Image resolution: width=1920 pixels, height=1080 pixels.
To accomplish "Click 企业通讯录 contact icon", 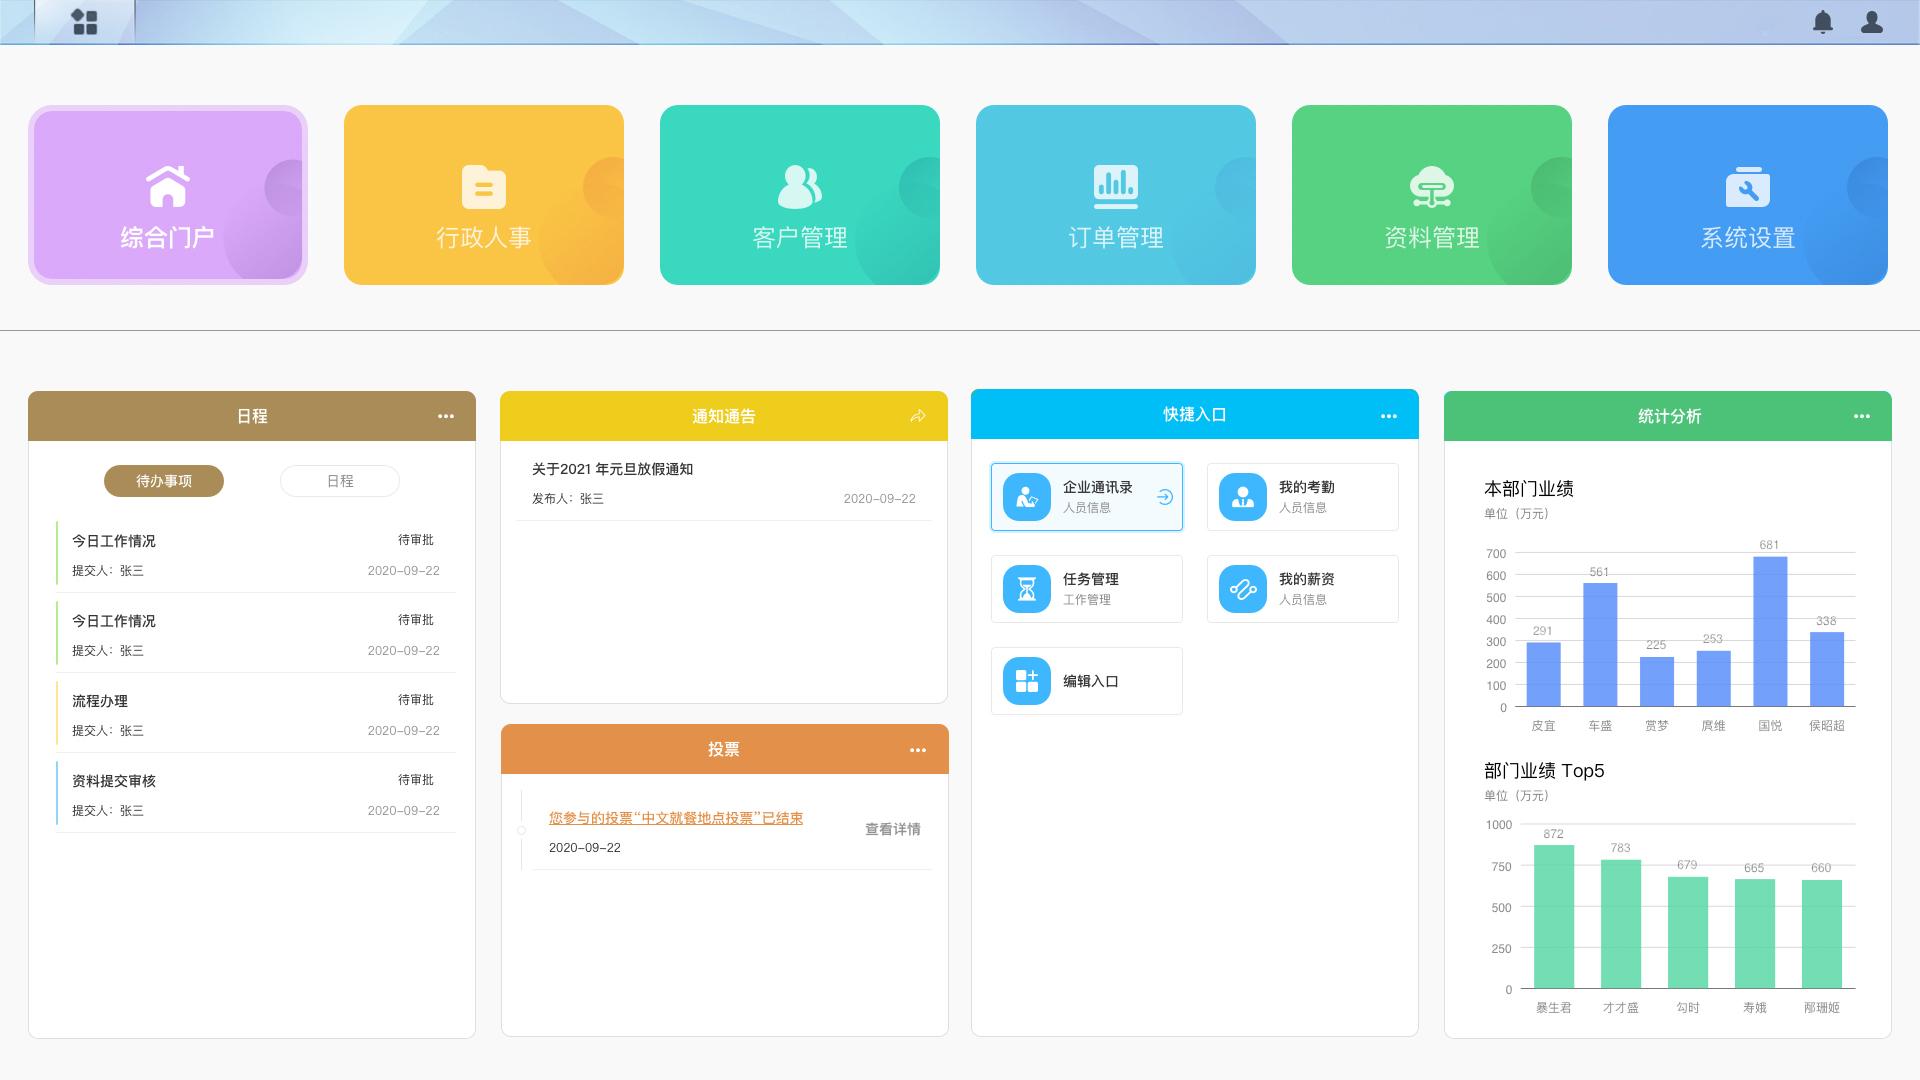I will coord(1027,497).
